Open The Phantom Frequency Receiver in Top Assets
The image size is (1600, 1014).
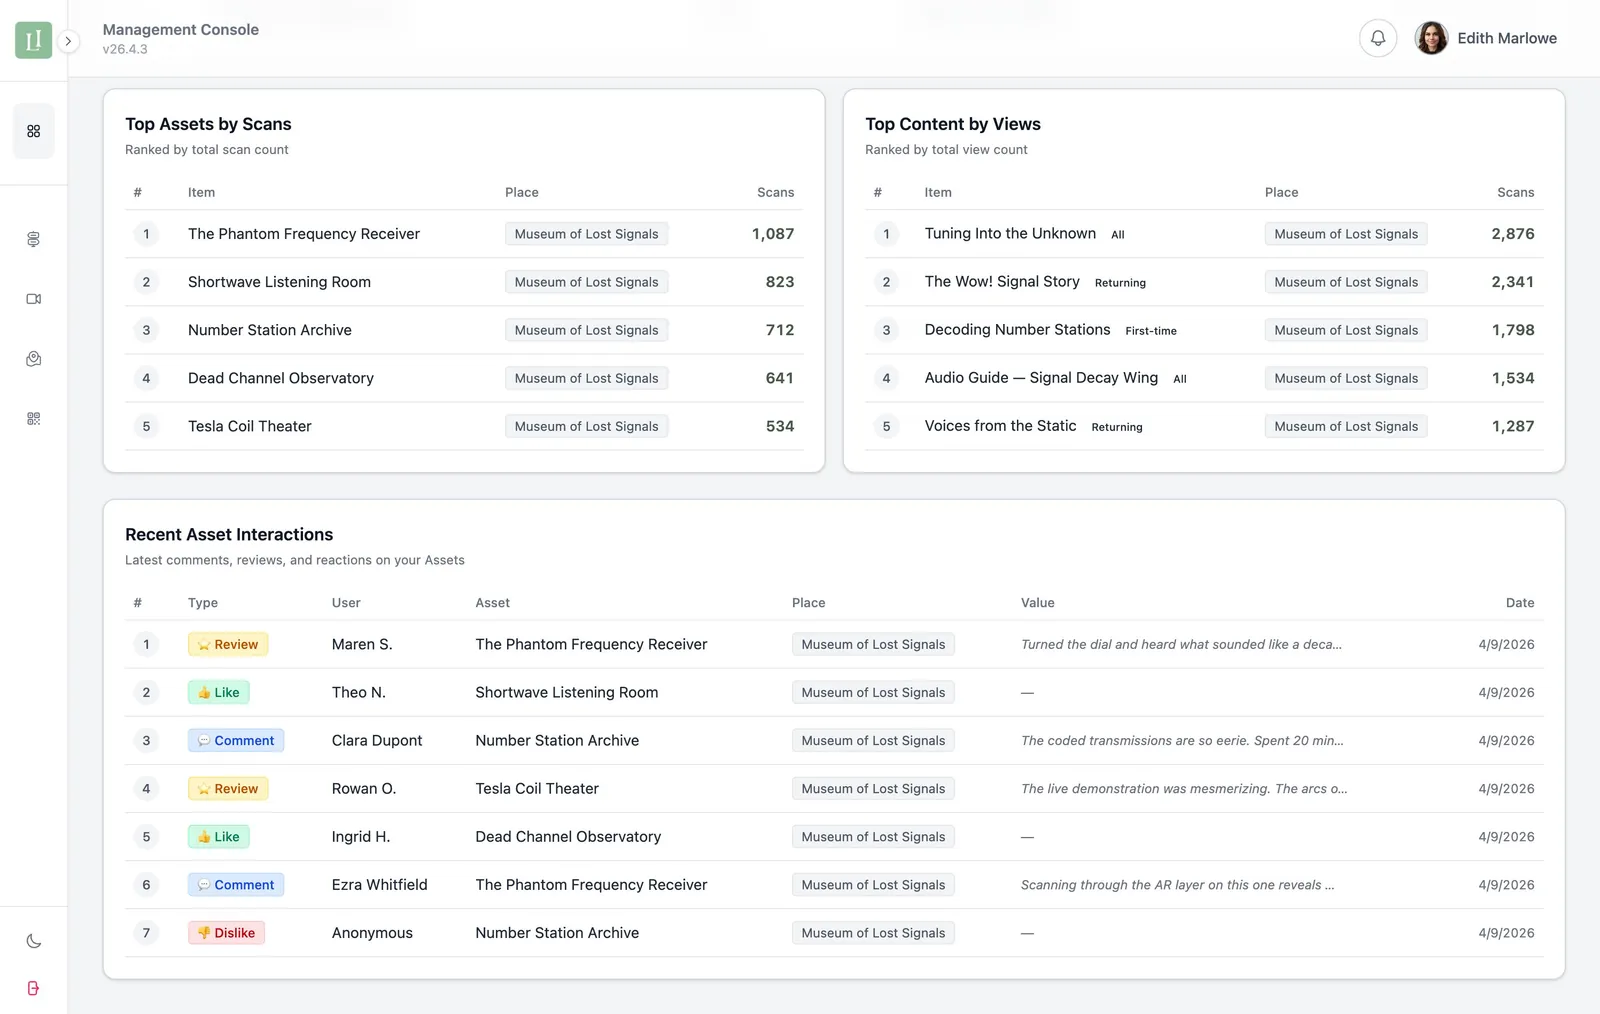(x=304, y=234)
